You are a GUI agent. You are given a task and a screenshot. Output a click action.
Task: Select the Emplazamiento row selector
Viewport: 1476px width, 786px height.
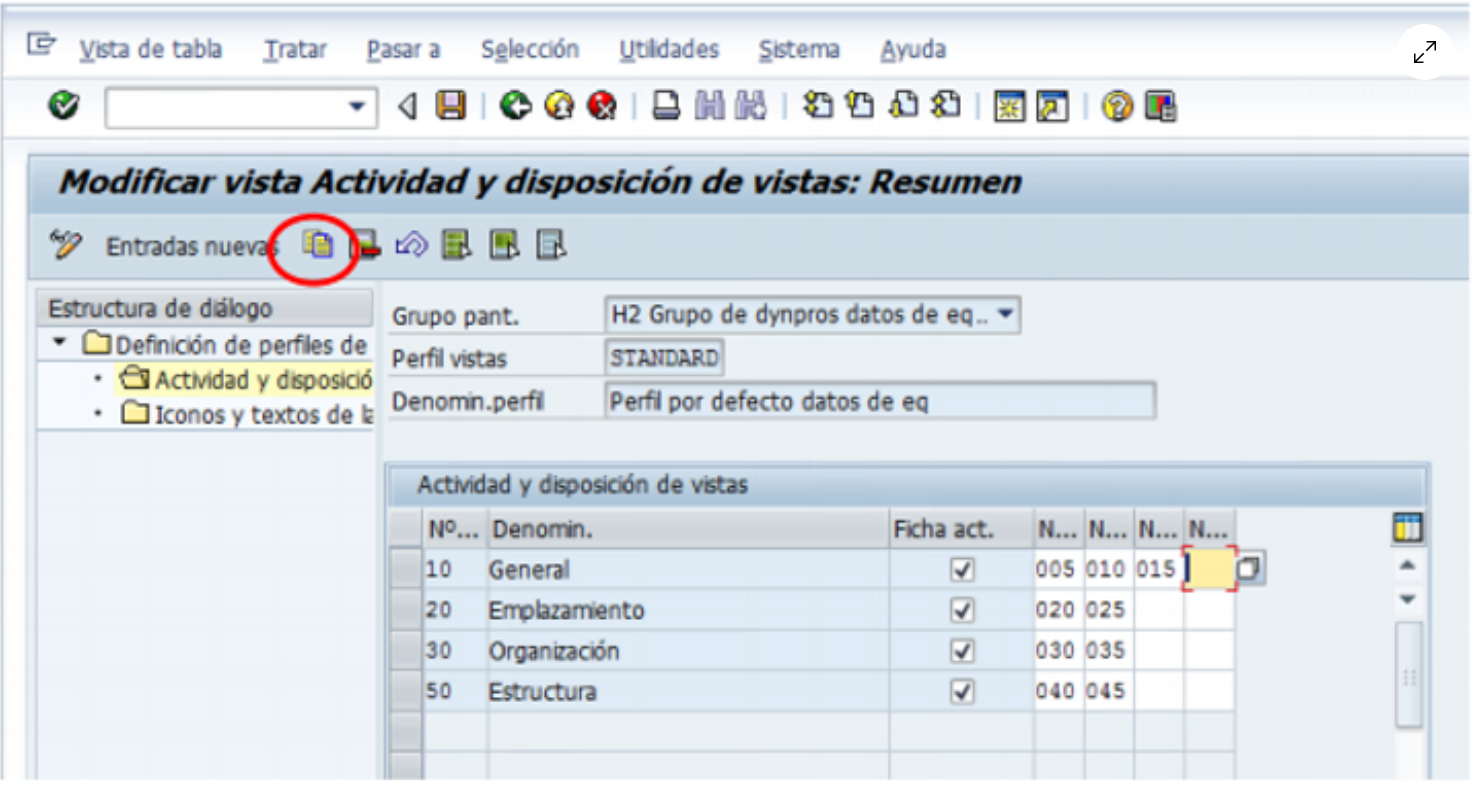[406, 610]
